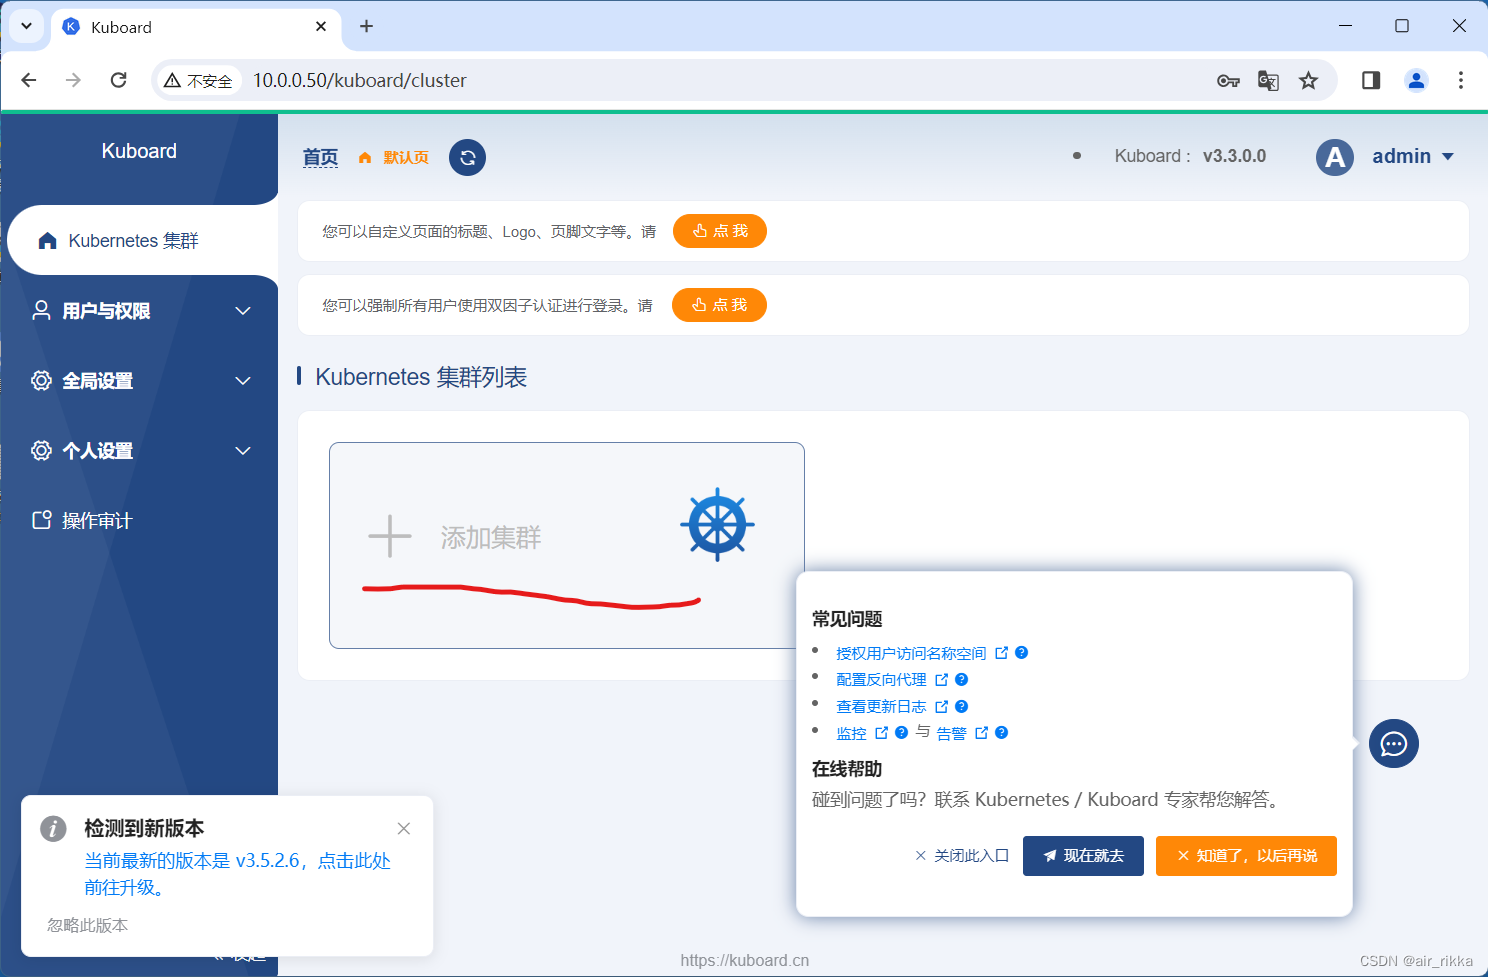Image resolution: width=1488 pixels, height=977 pixels.
Task: Open the tab search dropdown arrow
Action: (x=26, y=26)
